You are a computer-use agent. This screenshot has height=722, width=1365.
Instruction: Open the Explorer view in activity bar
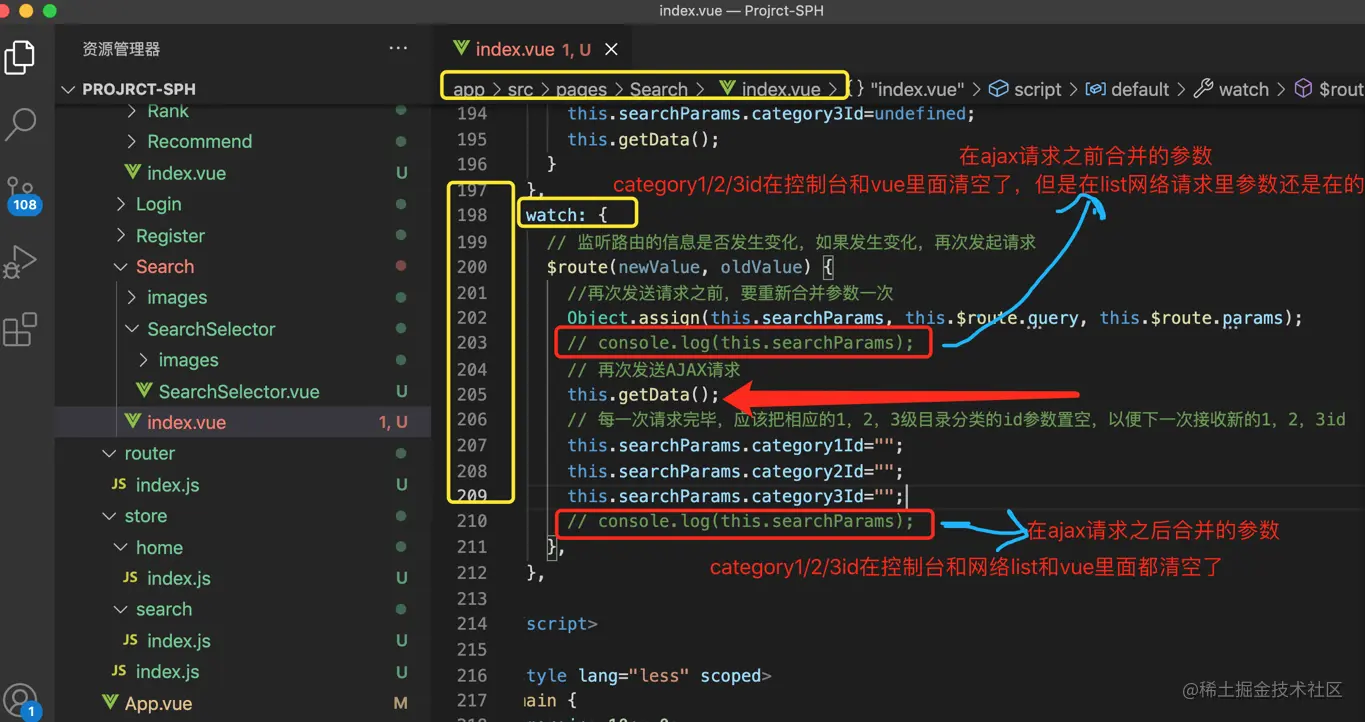coord(20,57)
